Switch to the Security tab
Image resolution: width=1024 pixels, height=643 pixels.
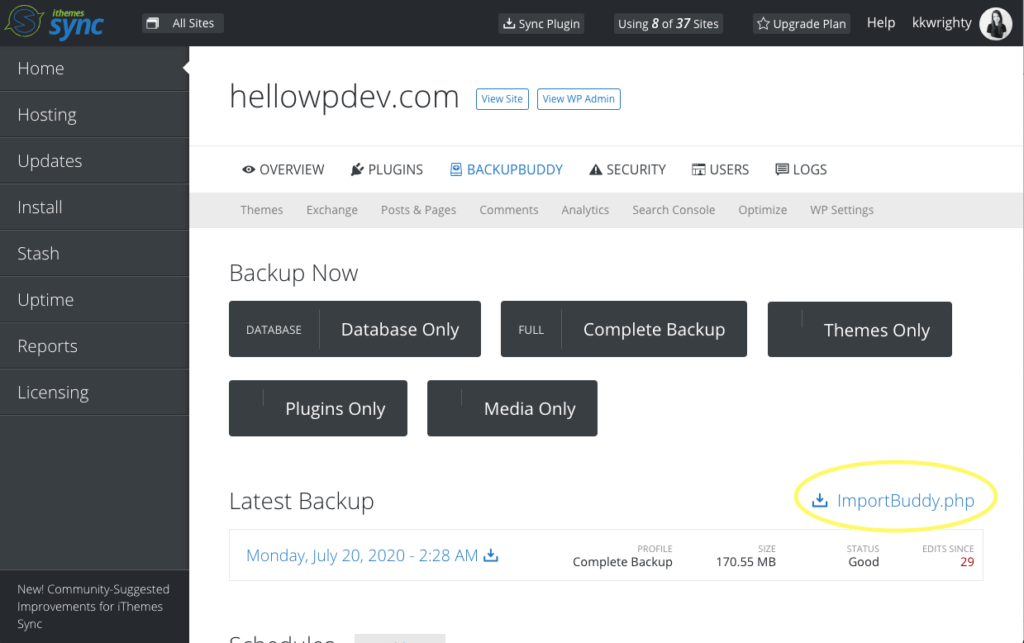click(628, 170)
